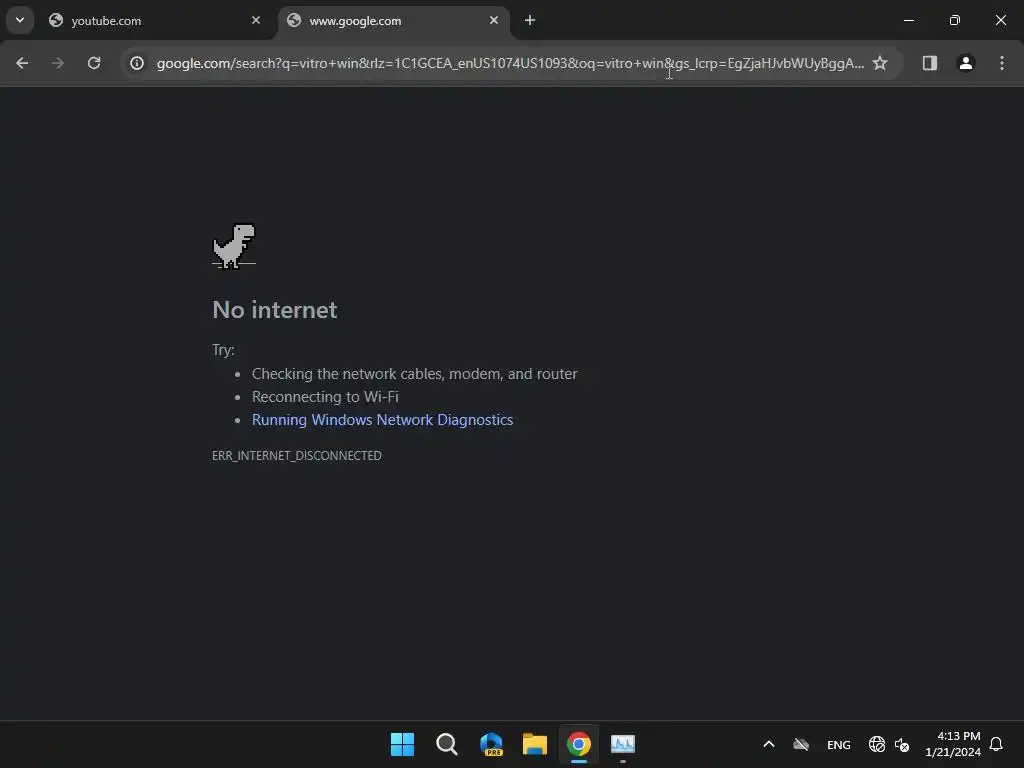Open Windows taskbar search

coord(447,744)
